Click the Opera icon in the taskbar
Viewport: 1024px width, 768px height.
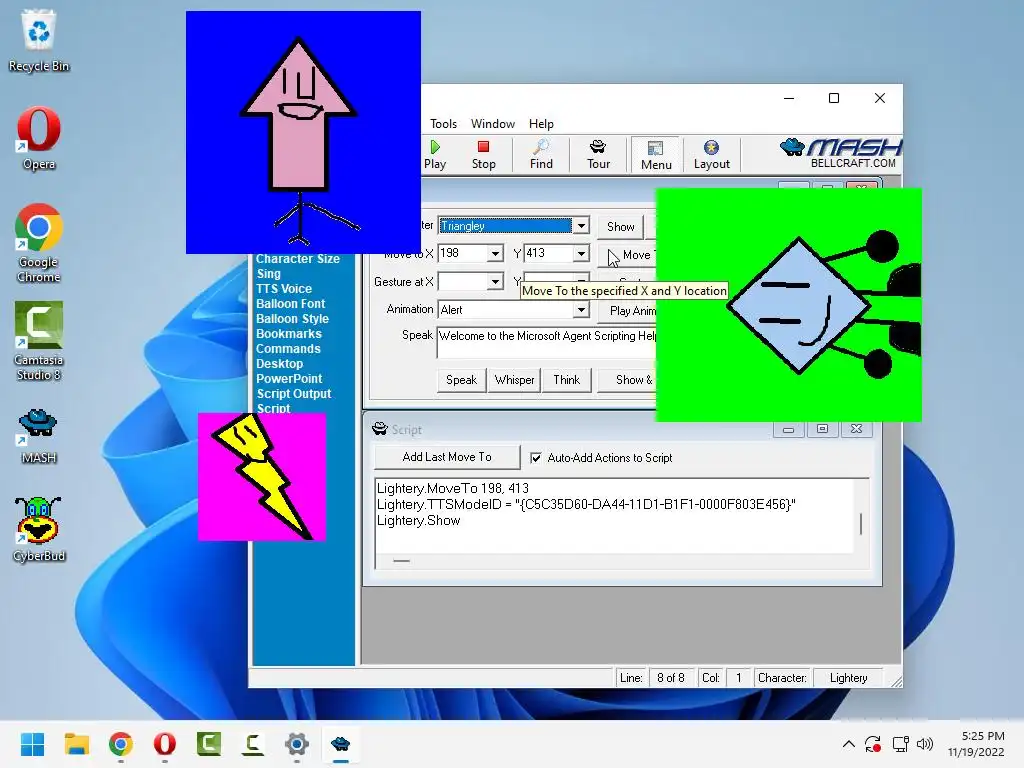pyautogui.click(x=165, y=744)
